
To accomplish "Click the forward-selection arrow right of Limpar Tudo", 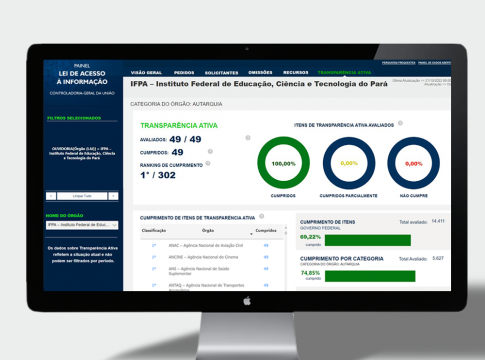I will (x=113, y=196).
